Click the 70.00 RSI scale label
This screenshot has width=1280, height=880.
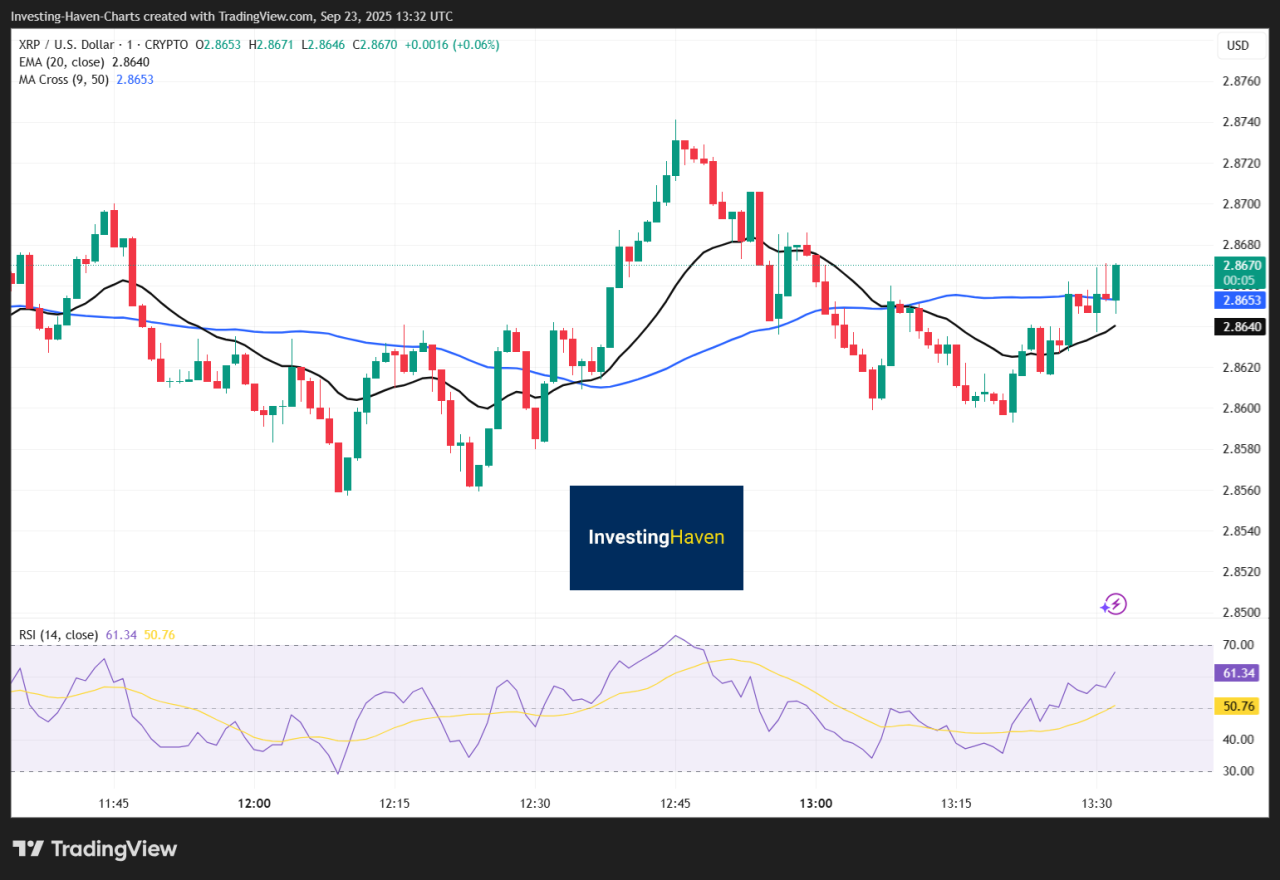point(1238,645)
